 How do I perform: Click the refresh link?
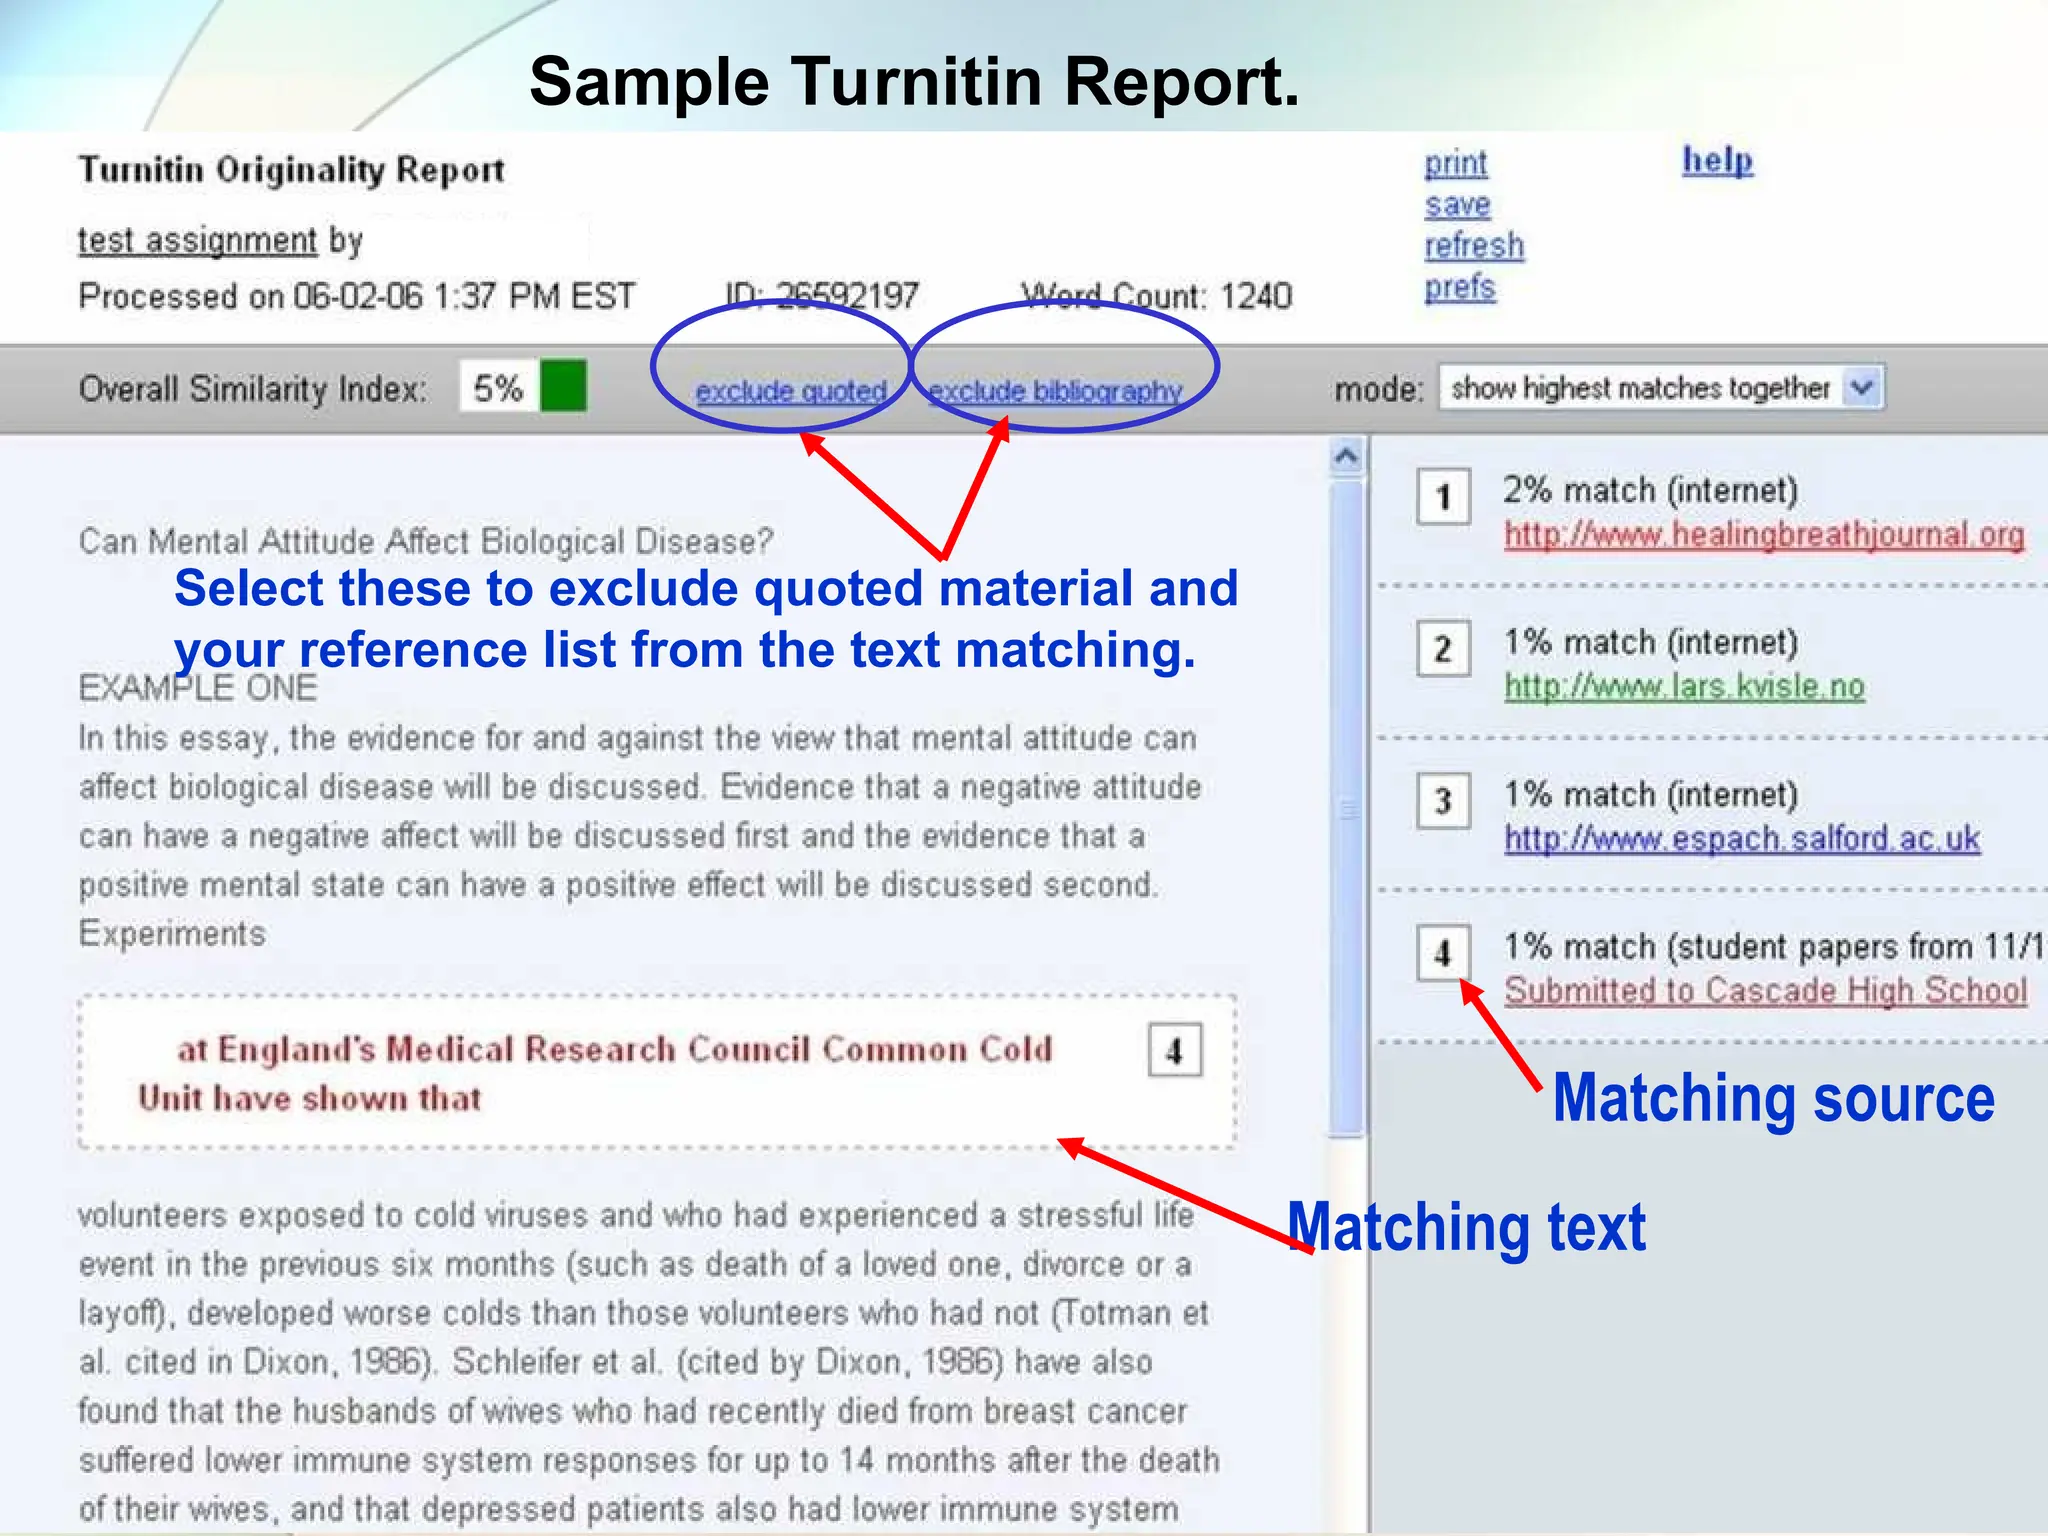click(x=1474, y=246)
